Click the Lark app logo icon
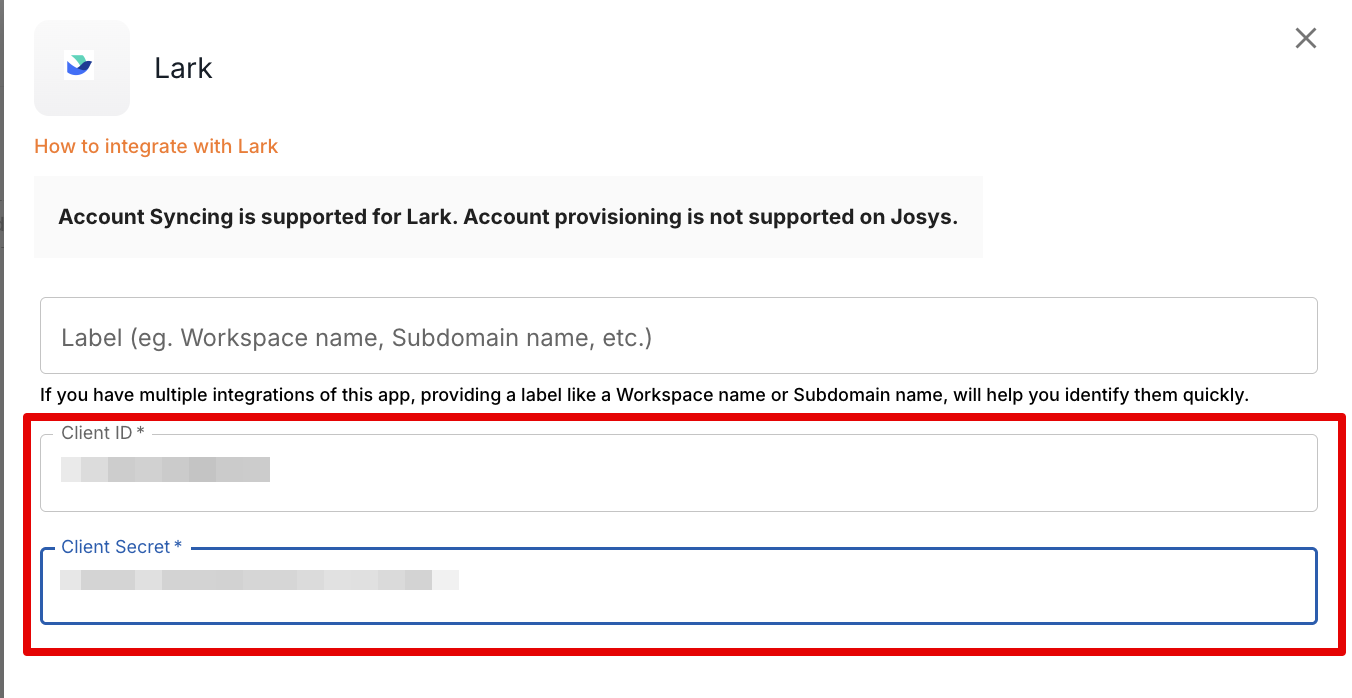 (x=80, y=67)
